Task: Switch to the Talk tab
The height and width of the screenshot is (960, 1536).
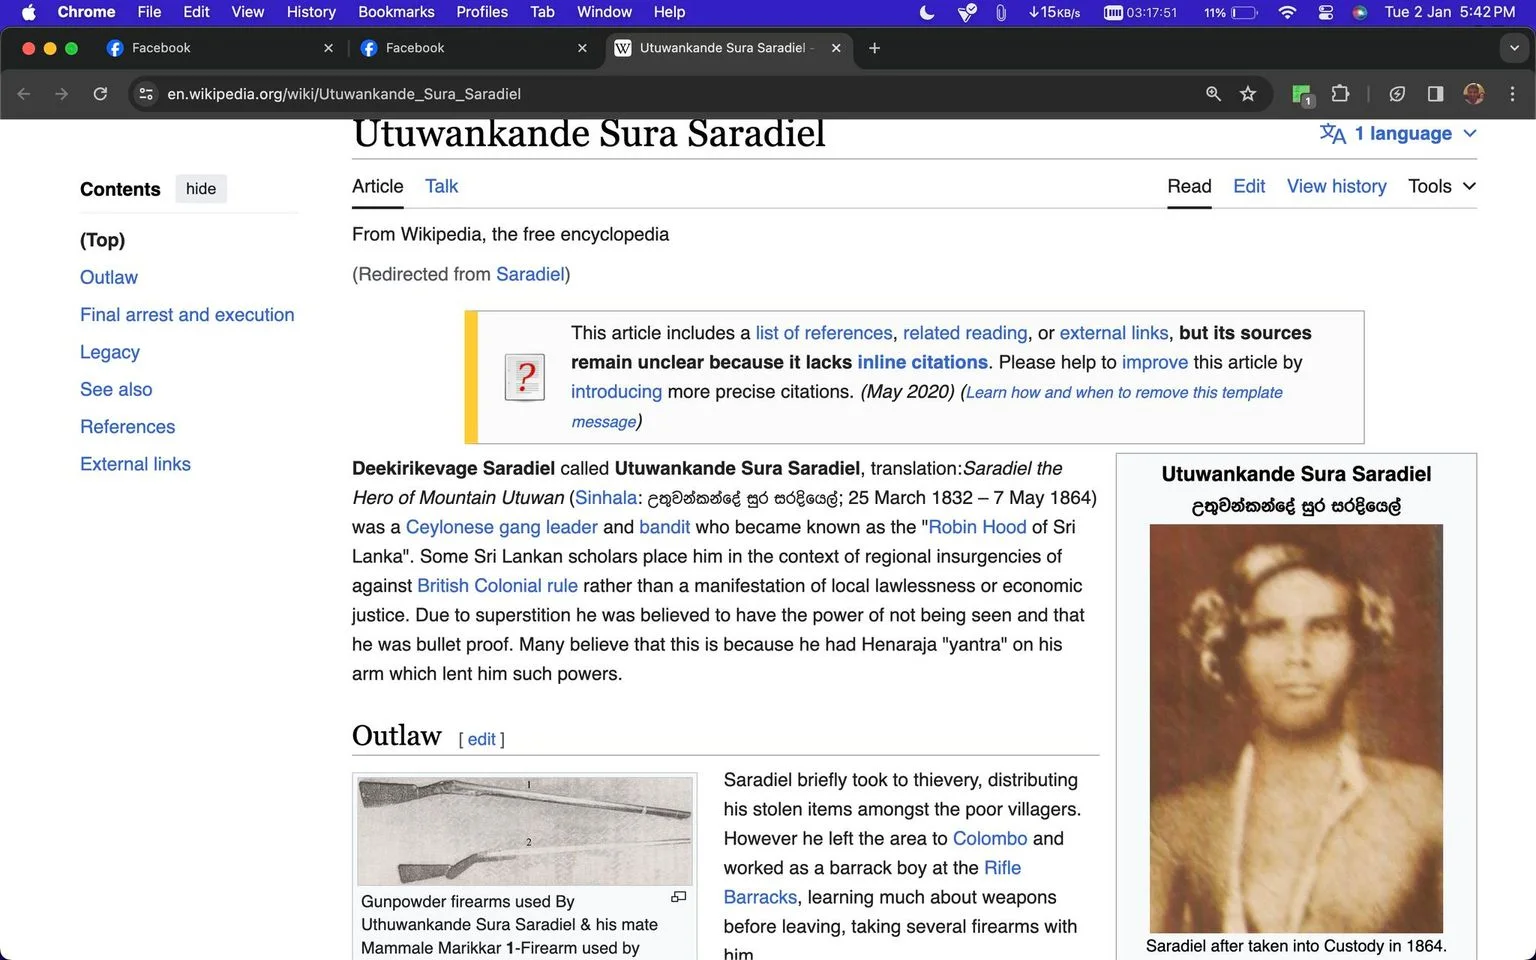Action: click(x=441, y=186)
